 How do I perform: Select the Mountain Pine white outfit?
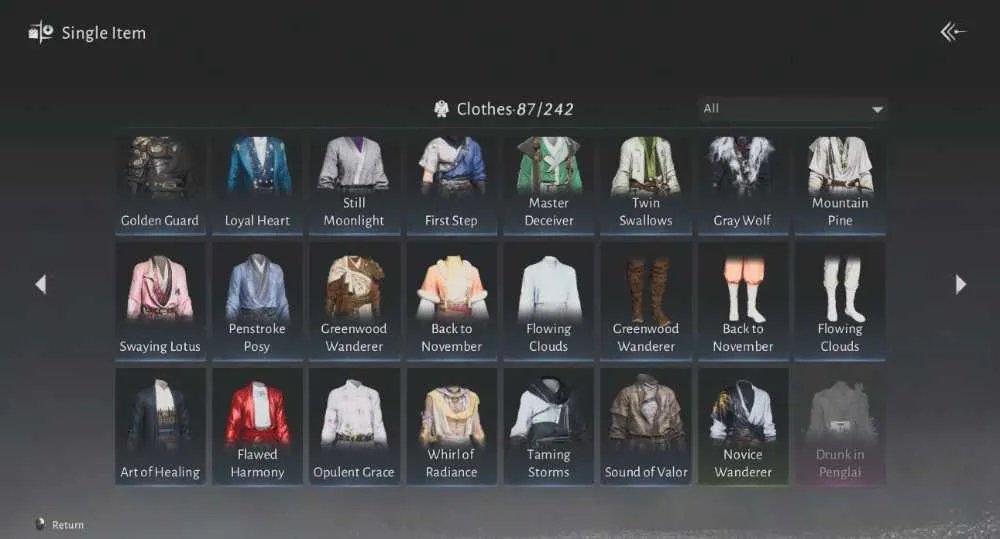click(x=840, y=183)
